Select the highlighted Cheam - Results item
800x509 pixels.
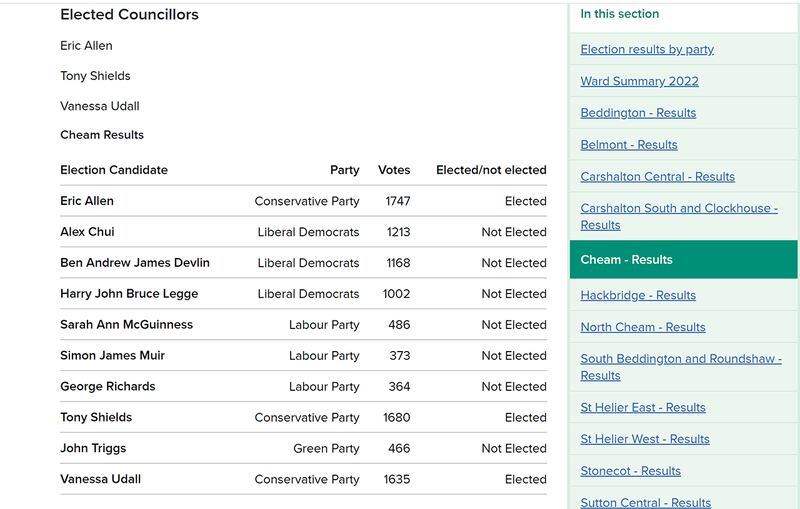(x=626, y=260)
